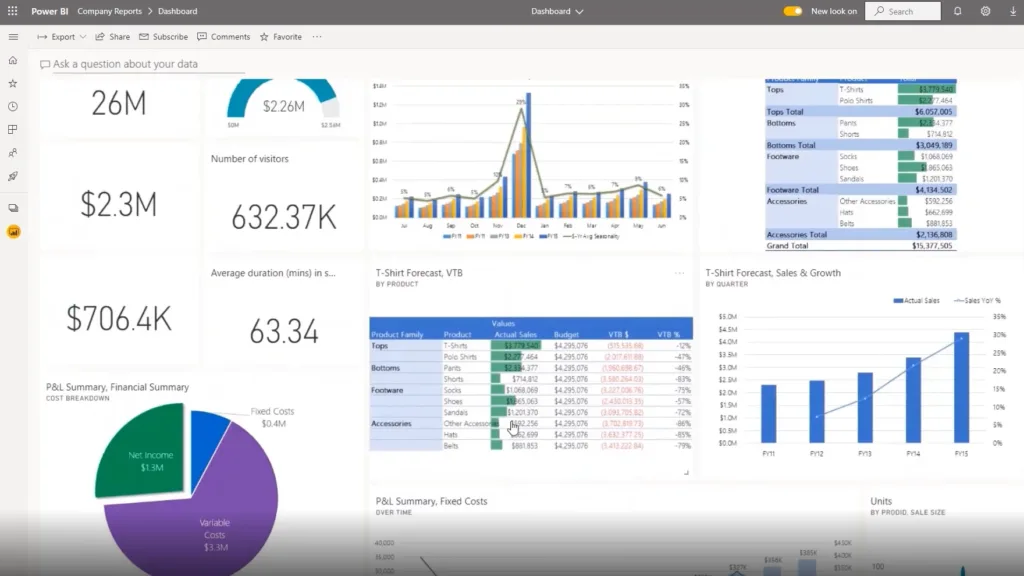1024x576 pixels.
Task: Open the Dashboard title dropdown
Action: (x=557, y=11)
